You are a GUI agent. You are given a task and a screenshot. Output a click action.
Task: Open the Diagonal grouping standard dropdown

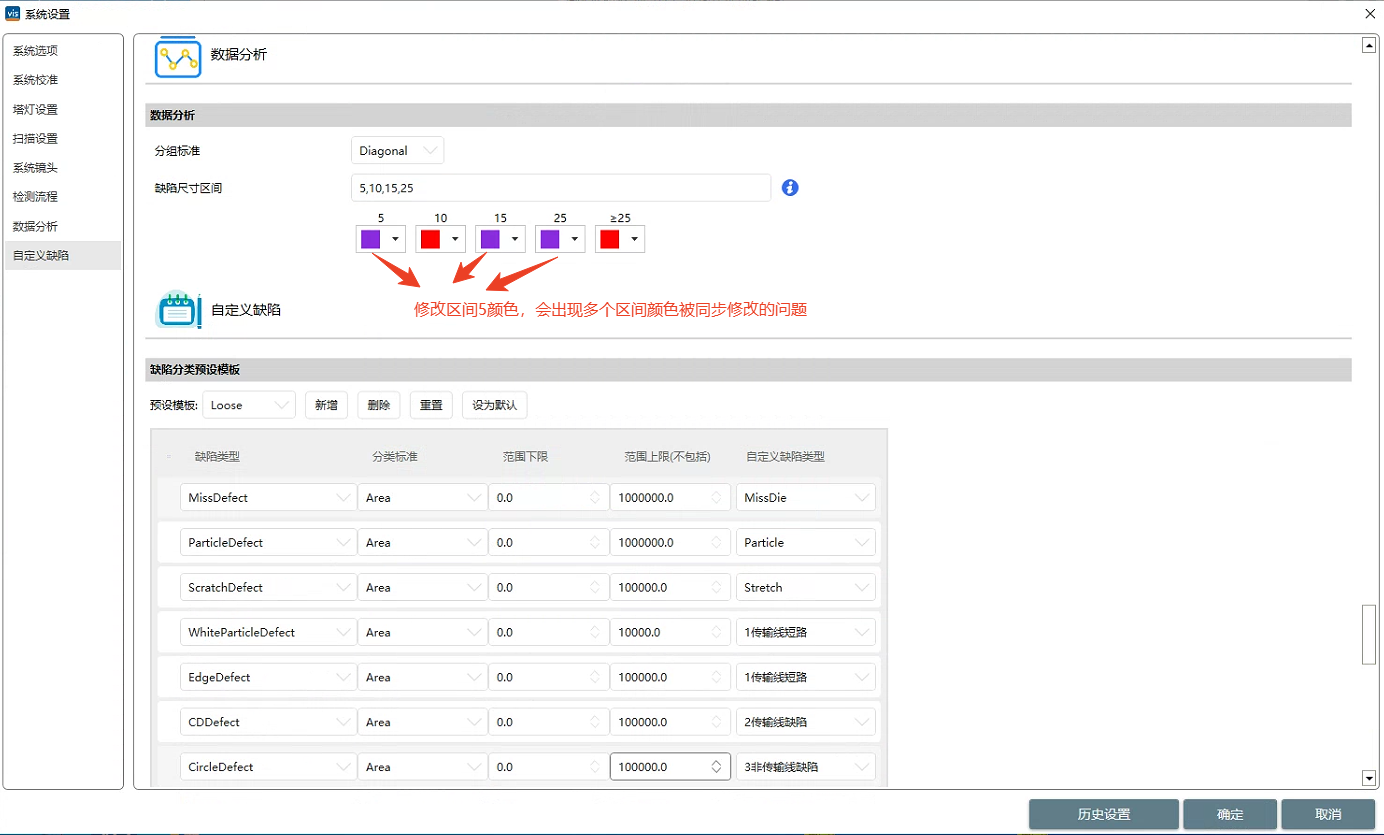tap(397, 151)
